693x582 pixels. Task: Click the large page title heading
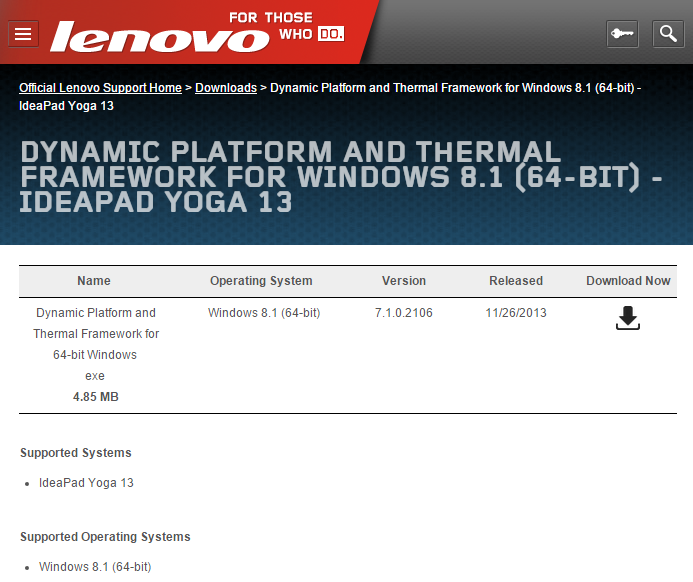click(x=340, y=177)
